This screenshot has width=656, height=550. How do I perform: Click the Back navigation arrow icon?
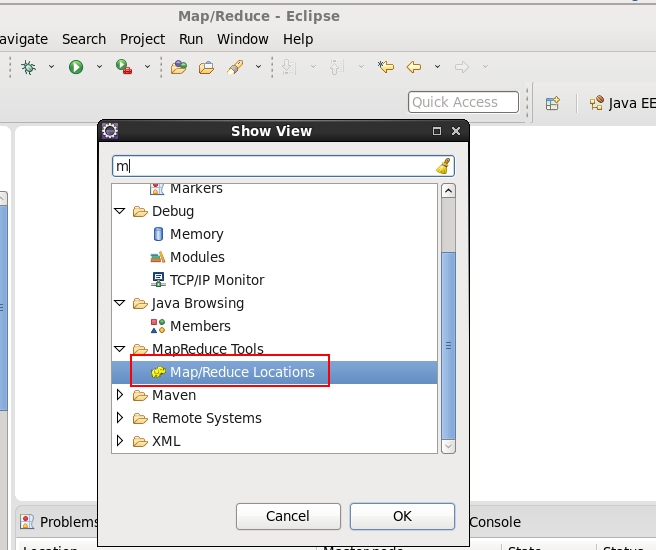click(x=414, y=67)
